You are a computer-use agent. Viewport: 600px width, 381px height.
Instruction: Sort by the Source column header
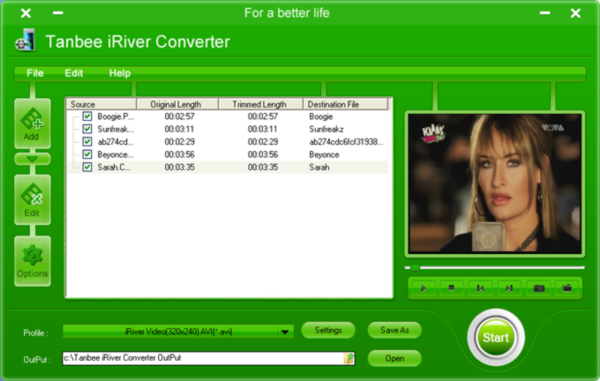(102, 104)
